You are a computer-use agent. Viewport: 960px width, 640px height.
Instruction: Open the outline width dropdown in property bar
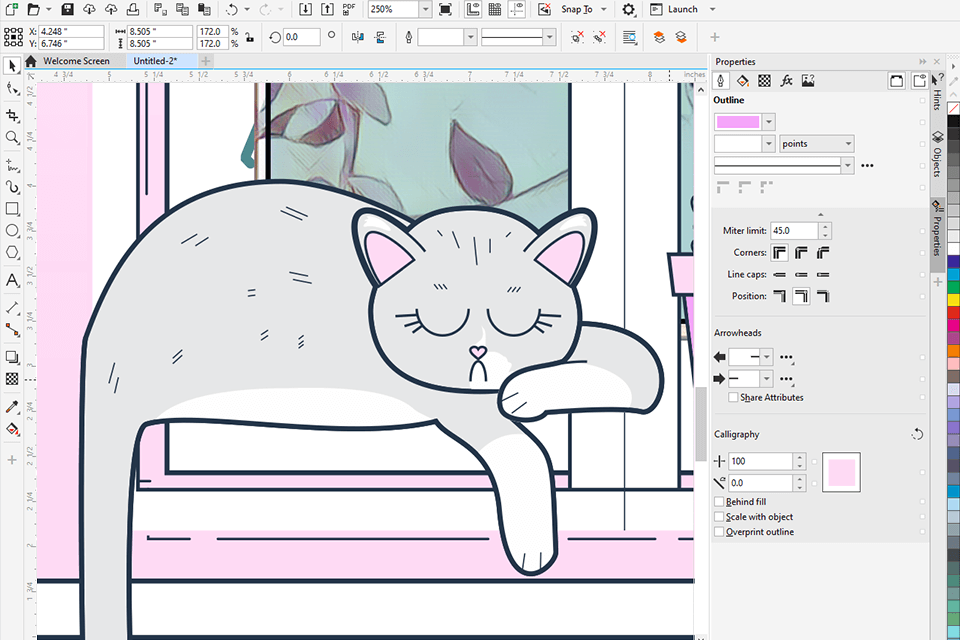click(470, 37)
